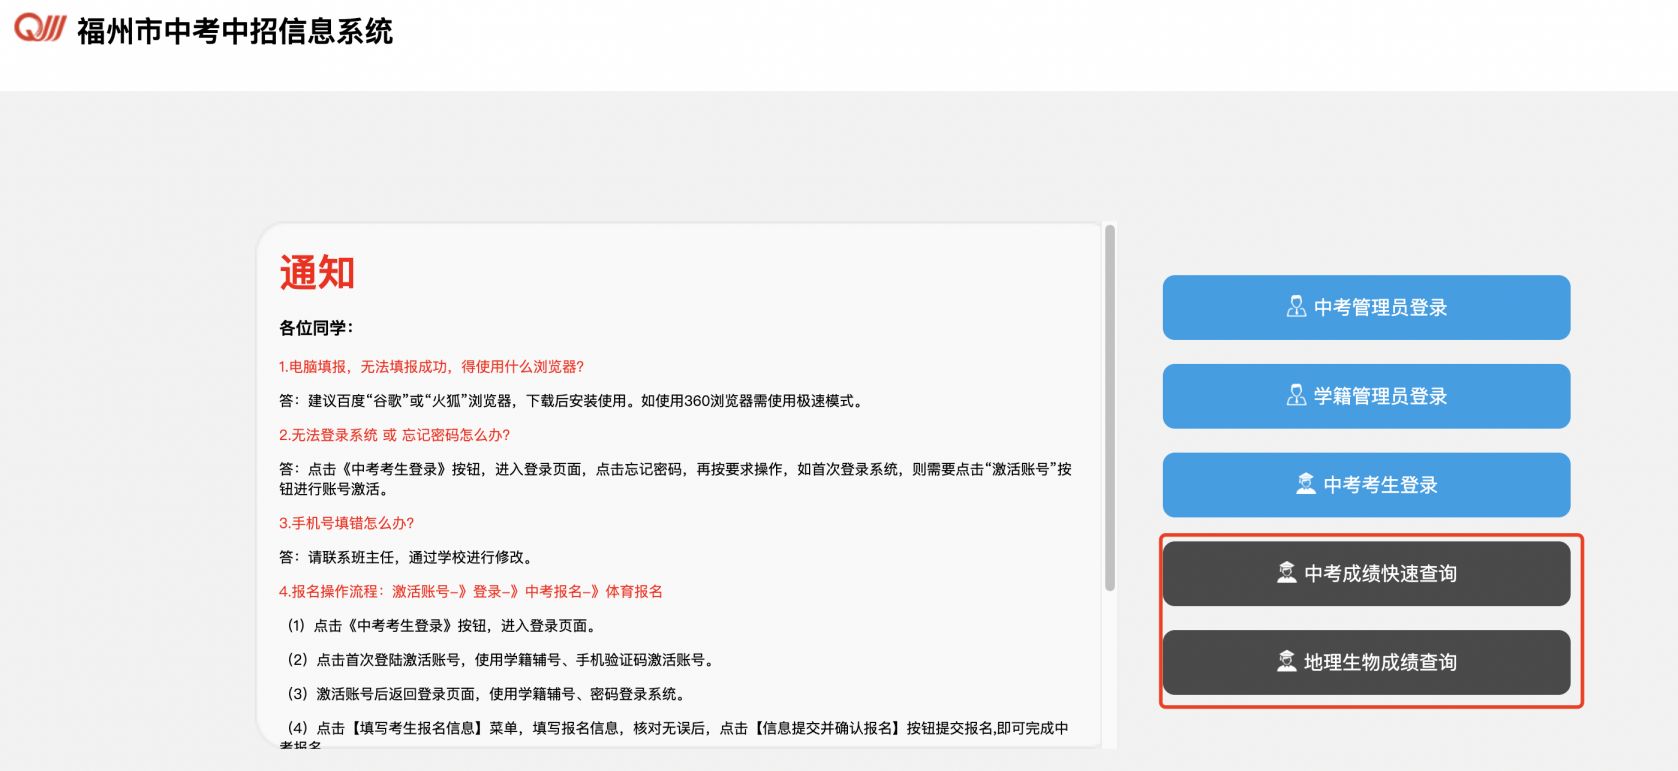Screen dimensions: 1678x771
Task: Open 学籍管理员登录 login
Action: tap(1366, 396)
